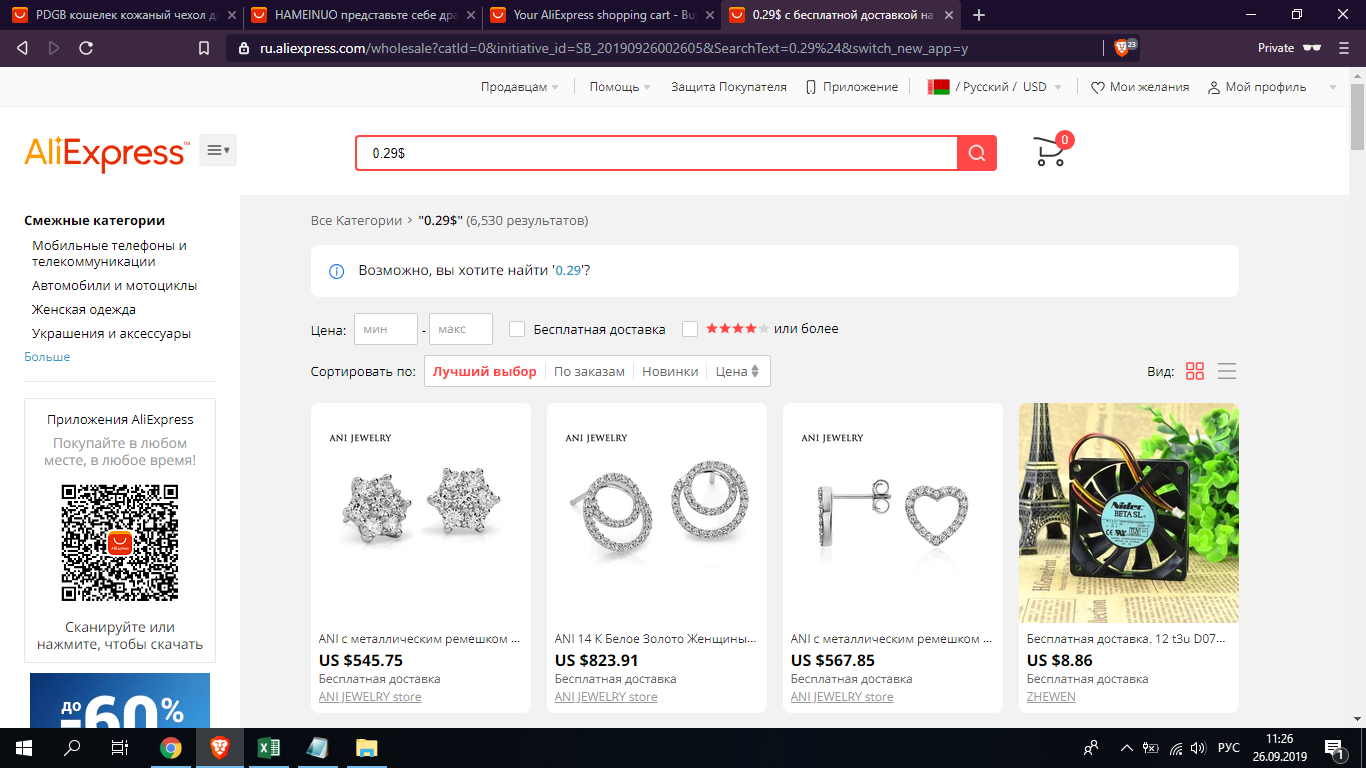Show hidden system tray icons chevron

[1126, 748]
